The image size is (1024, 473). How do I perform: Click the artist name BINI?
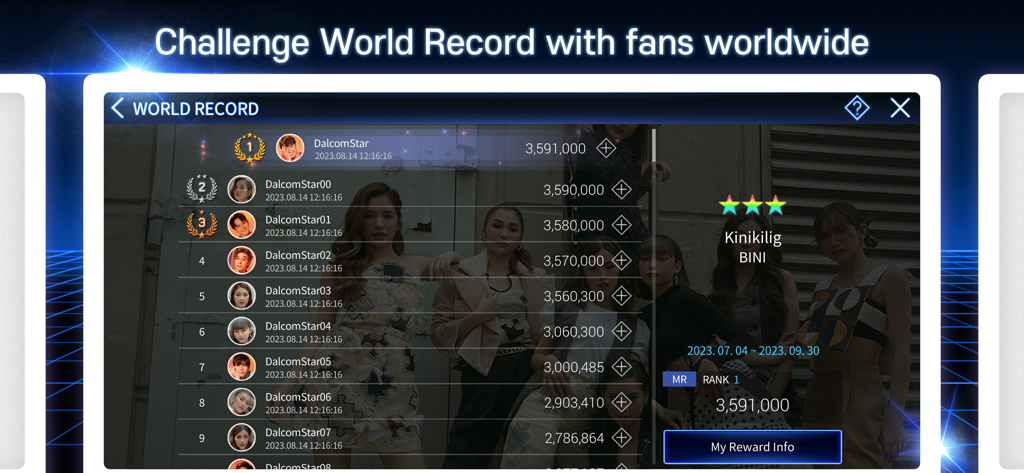point(752,258)
